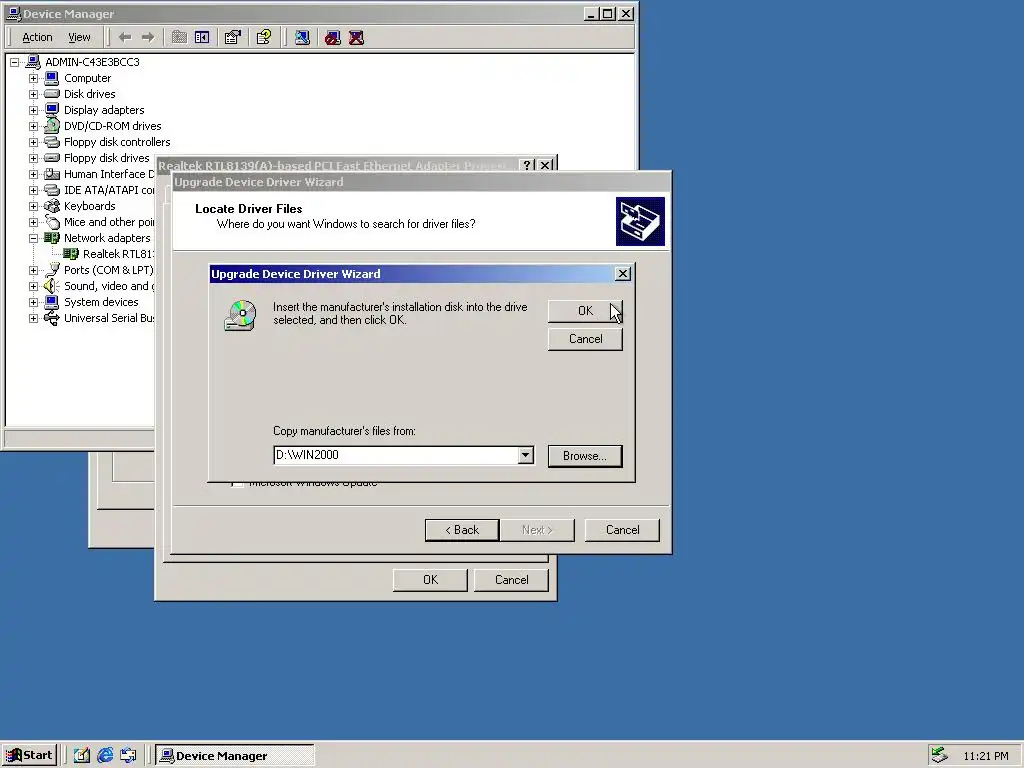Click the 11:21 PM clock in tray
This screenshot has width=1024, height=768.
click(985, 756)
